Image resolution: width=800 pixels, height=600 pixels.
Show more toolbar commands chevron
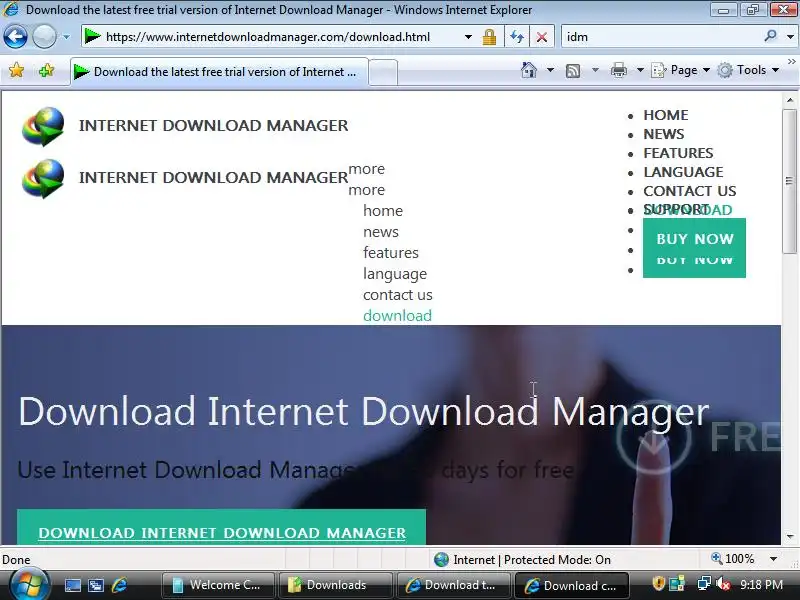[x=791, y=61]
